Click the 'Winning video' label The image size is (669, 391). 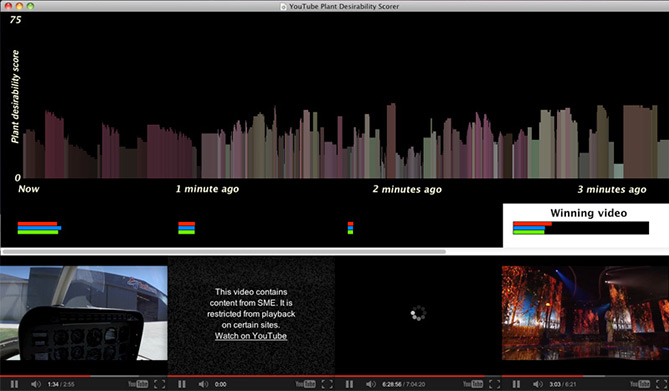click(588, 213)
